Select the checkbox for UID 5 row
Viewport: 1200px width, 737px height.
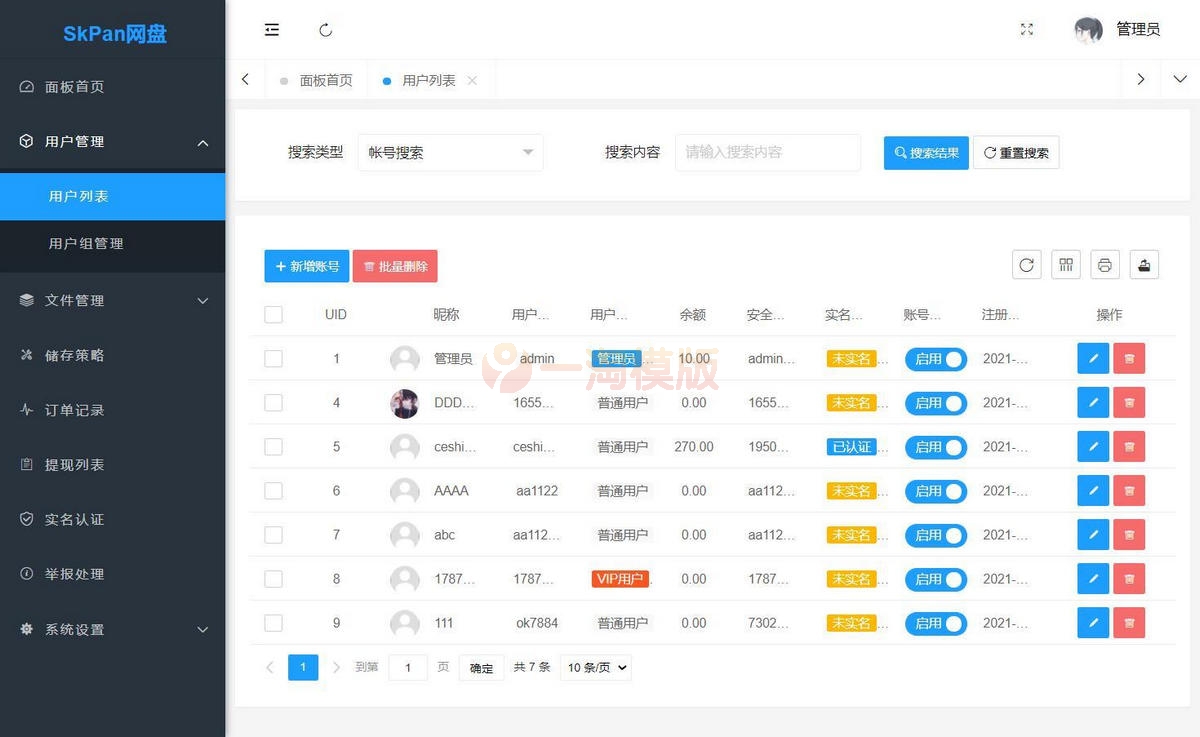tap(273, 447)
